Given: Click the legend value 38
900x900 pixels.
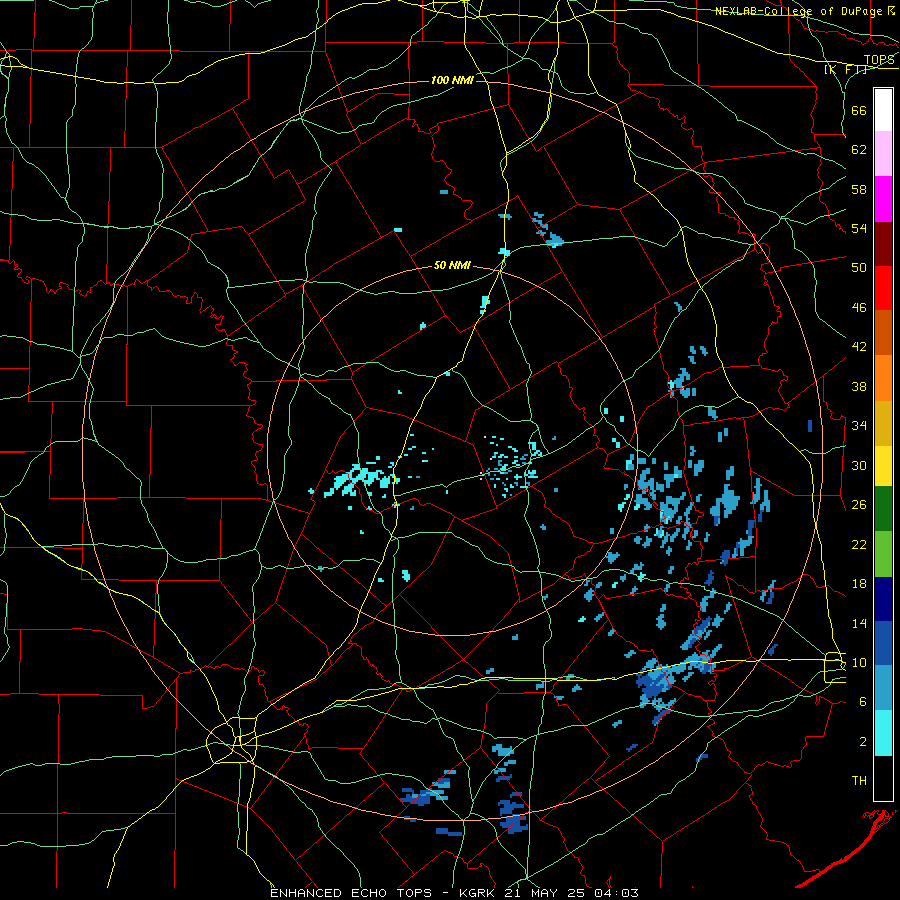Looking at the screenshot, I should [x=859, y=386].
